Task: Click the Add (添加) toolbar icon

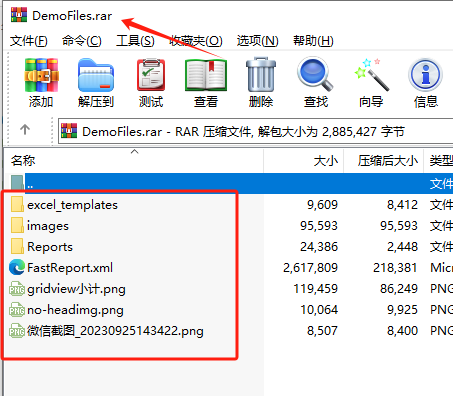Action: coord(41,75)
